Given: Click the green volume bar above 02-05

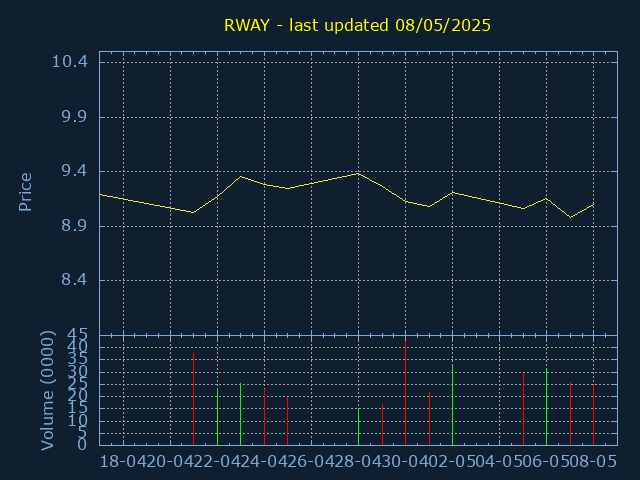Looking at the screenshot, I should point(452,405).
